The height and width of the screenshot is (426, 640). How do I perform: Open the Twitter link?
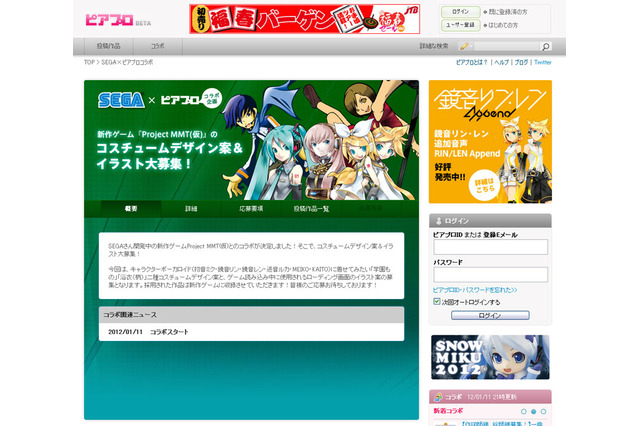[542, 62]
